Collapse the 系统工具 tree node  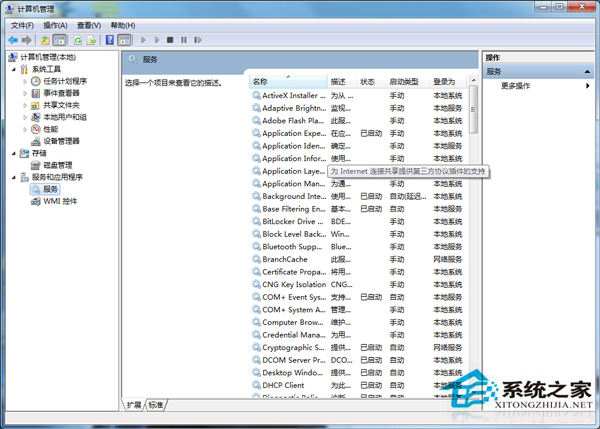pos(14,69)
